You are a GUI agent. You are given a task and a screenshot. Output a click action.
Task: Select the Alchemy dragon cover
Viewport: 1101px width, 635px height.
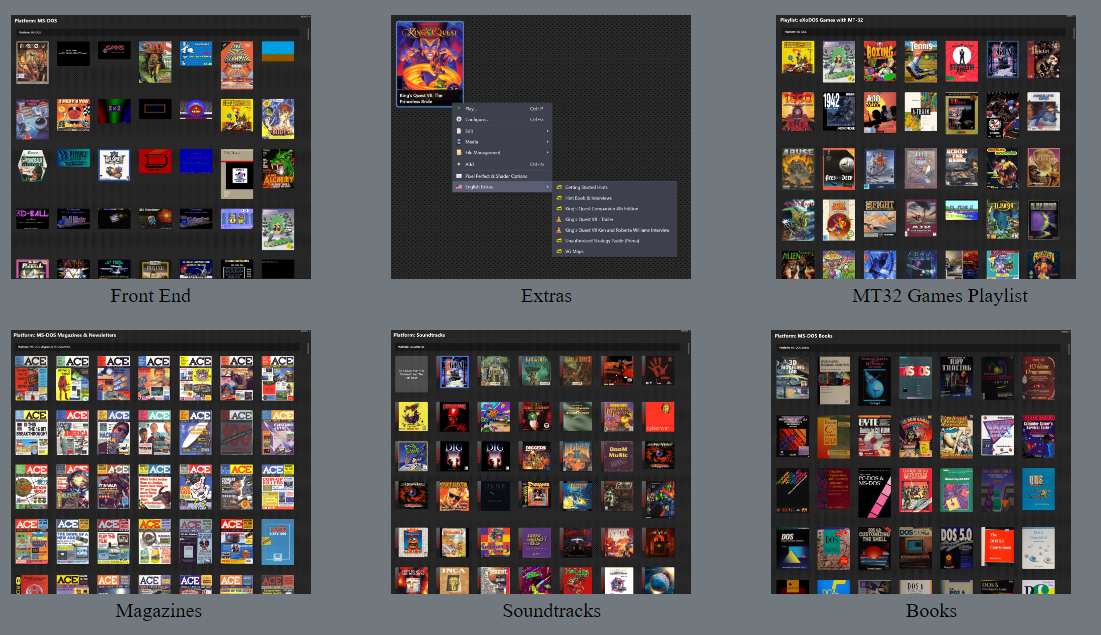278,169
